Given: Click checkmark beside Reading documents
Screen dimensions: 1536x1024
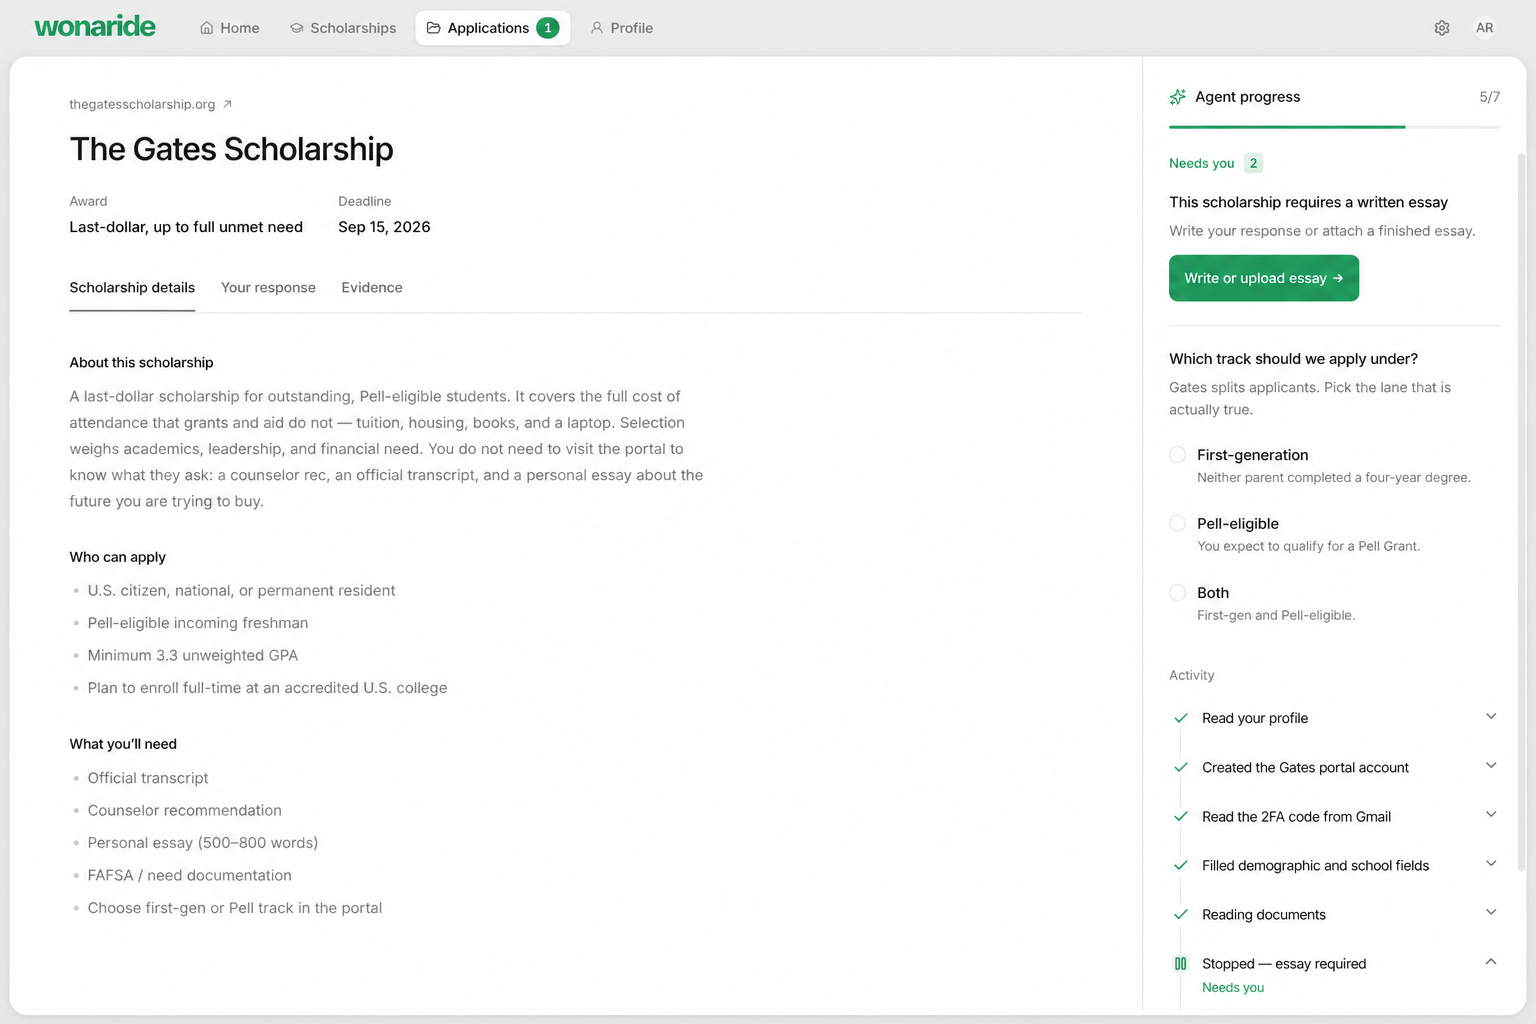Looking at the screenshot, I should 1181,914.
